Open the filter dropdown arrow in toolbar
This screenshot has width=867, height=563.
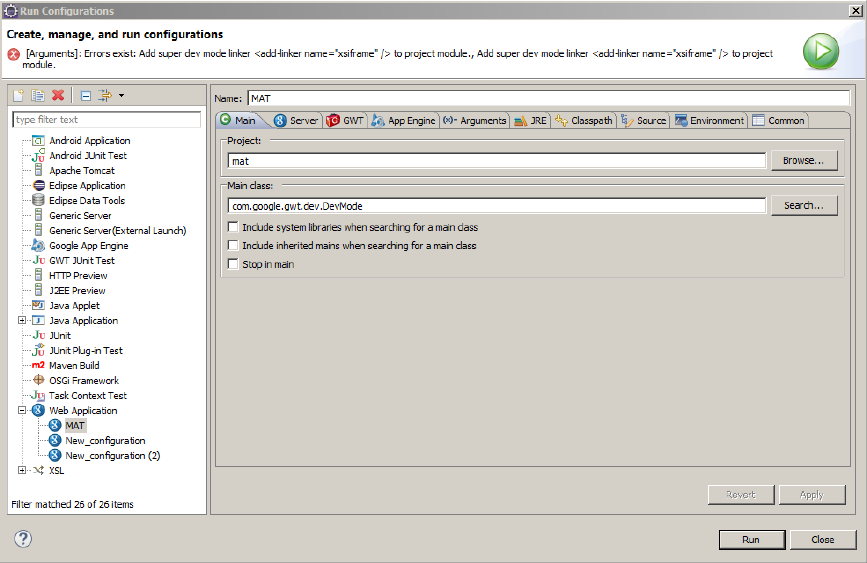(122, 96)
